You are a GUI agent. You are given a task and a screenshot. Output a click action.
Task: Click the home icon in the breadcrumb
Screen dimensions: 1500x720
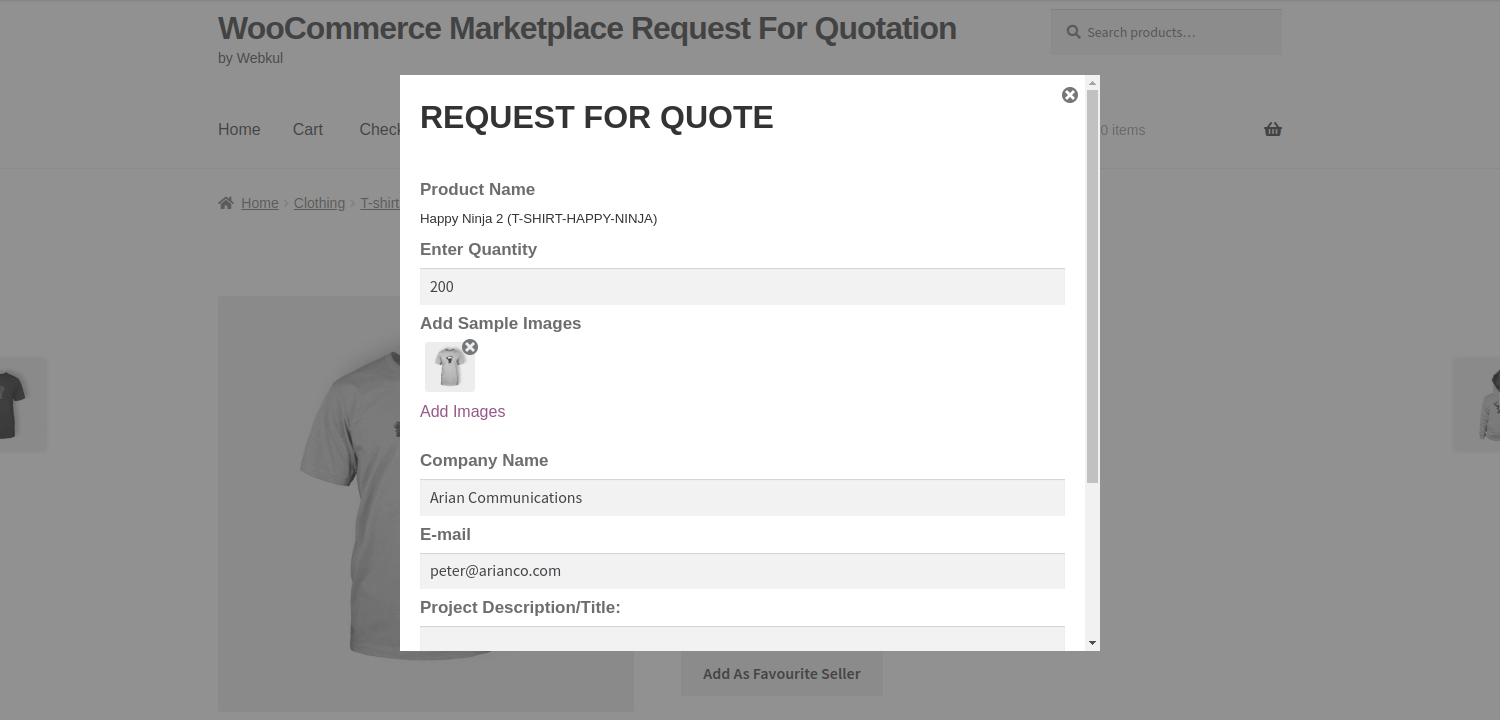[226, 202]
